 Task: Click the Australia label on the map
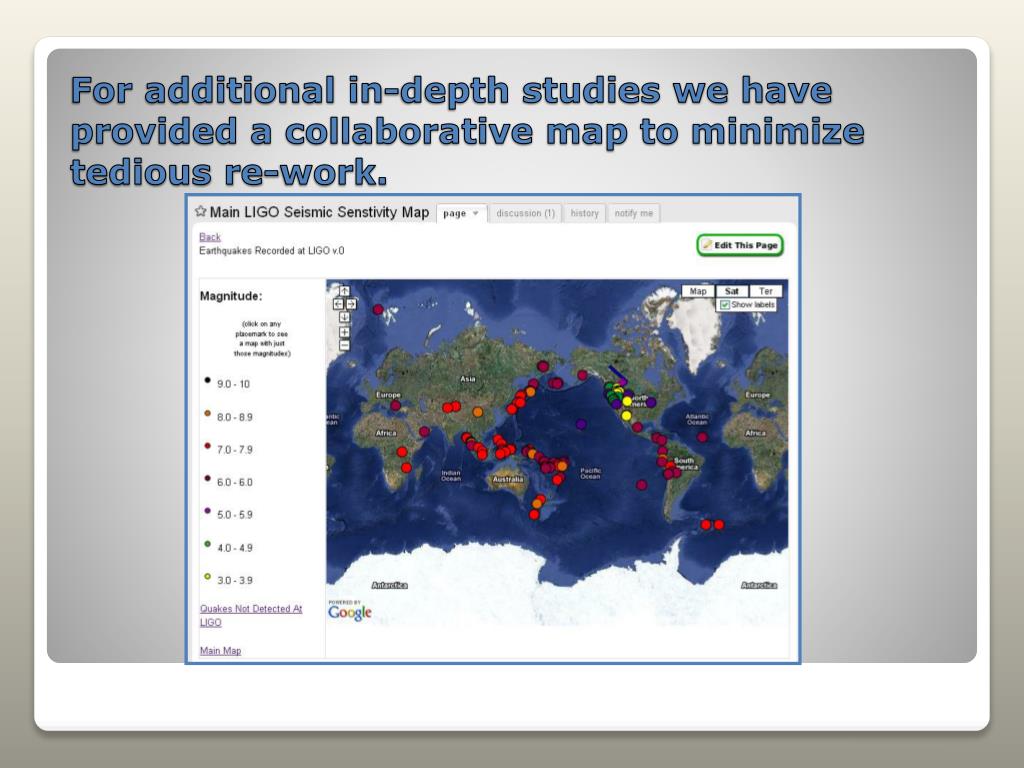(508, 479)
